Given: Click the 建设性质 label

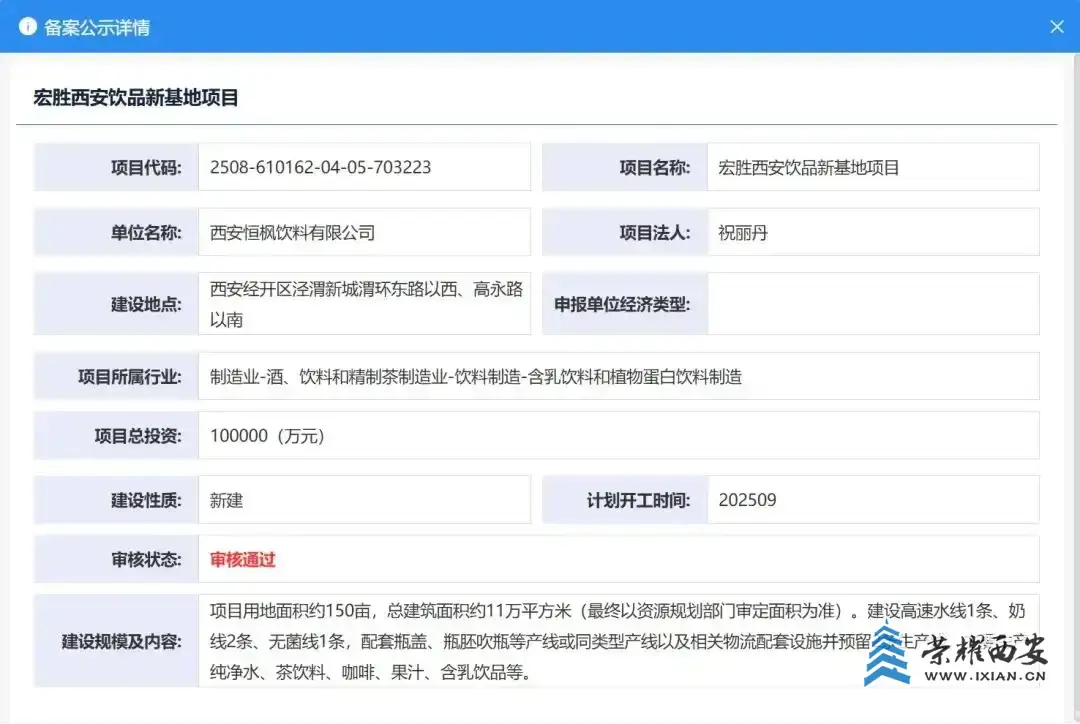Looking at the screenshot, I should (146, 500).
